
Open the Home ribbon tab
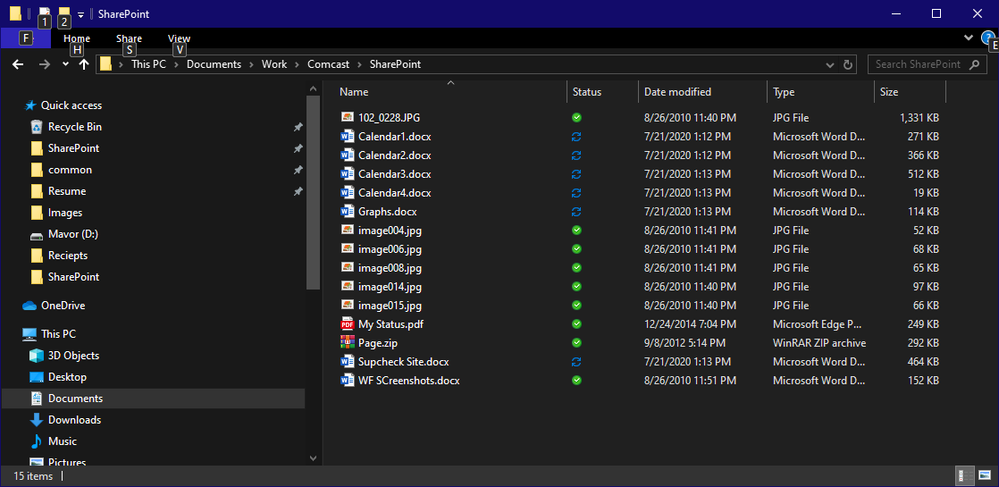(77, 39)
